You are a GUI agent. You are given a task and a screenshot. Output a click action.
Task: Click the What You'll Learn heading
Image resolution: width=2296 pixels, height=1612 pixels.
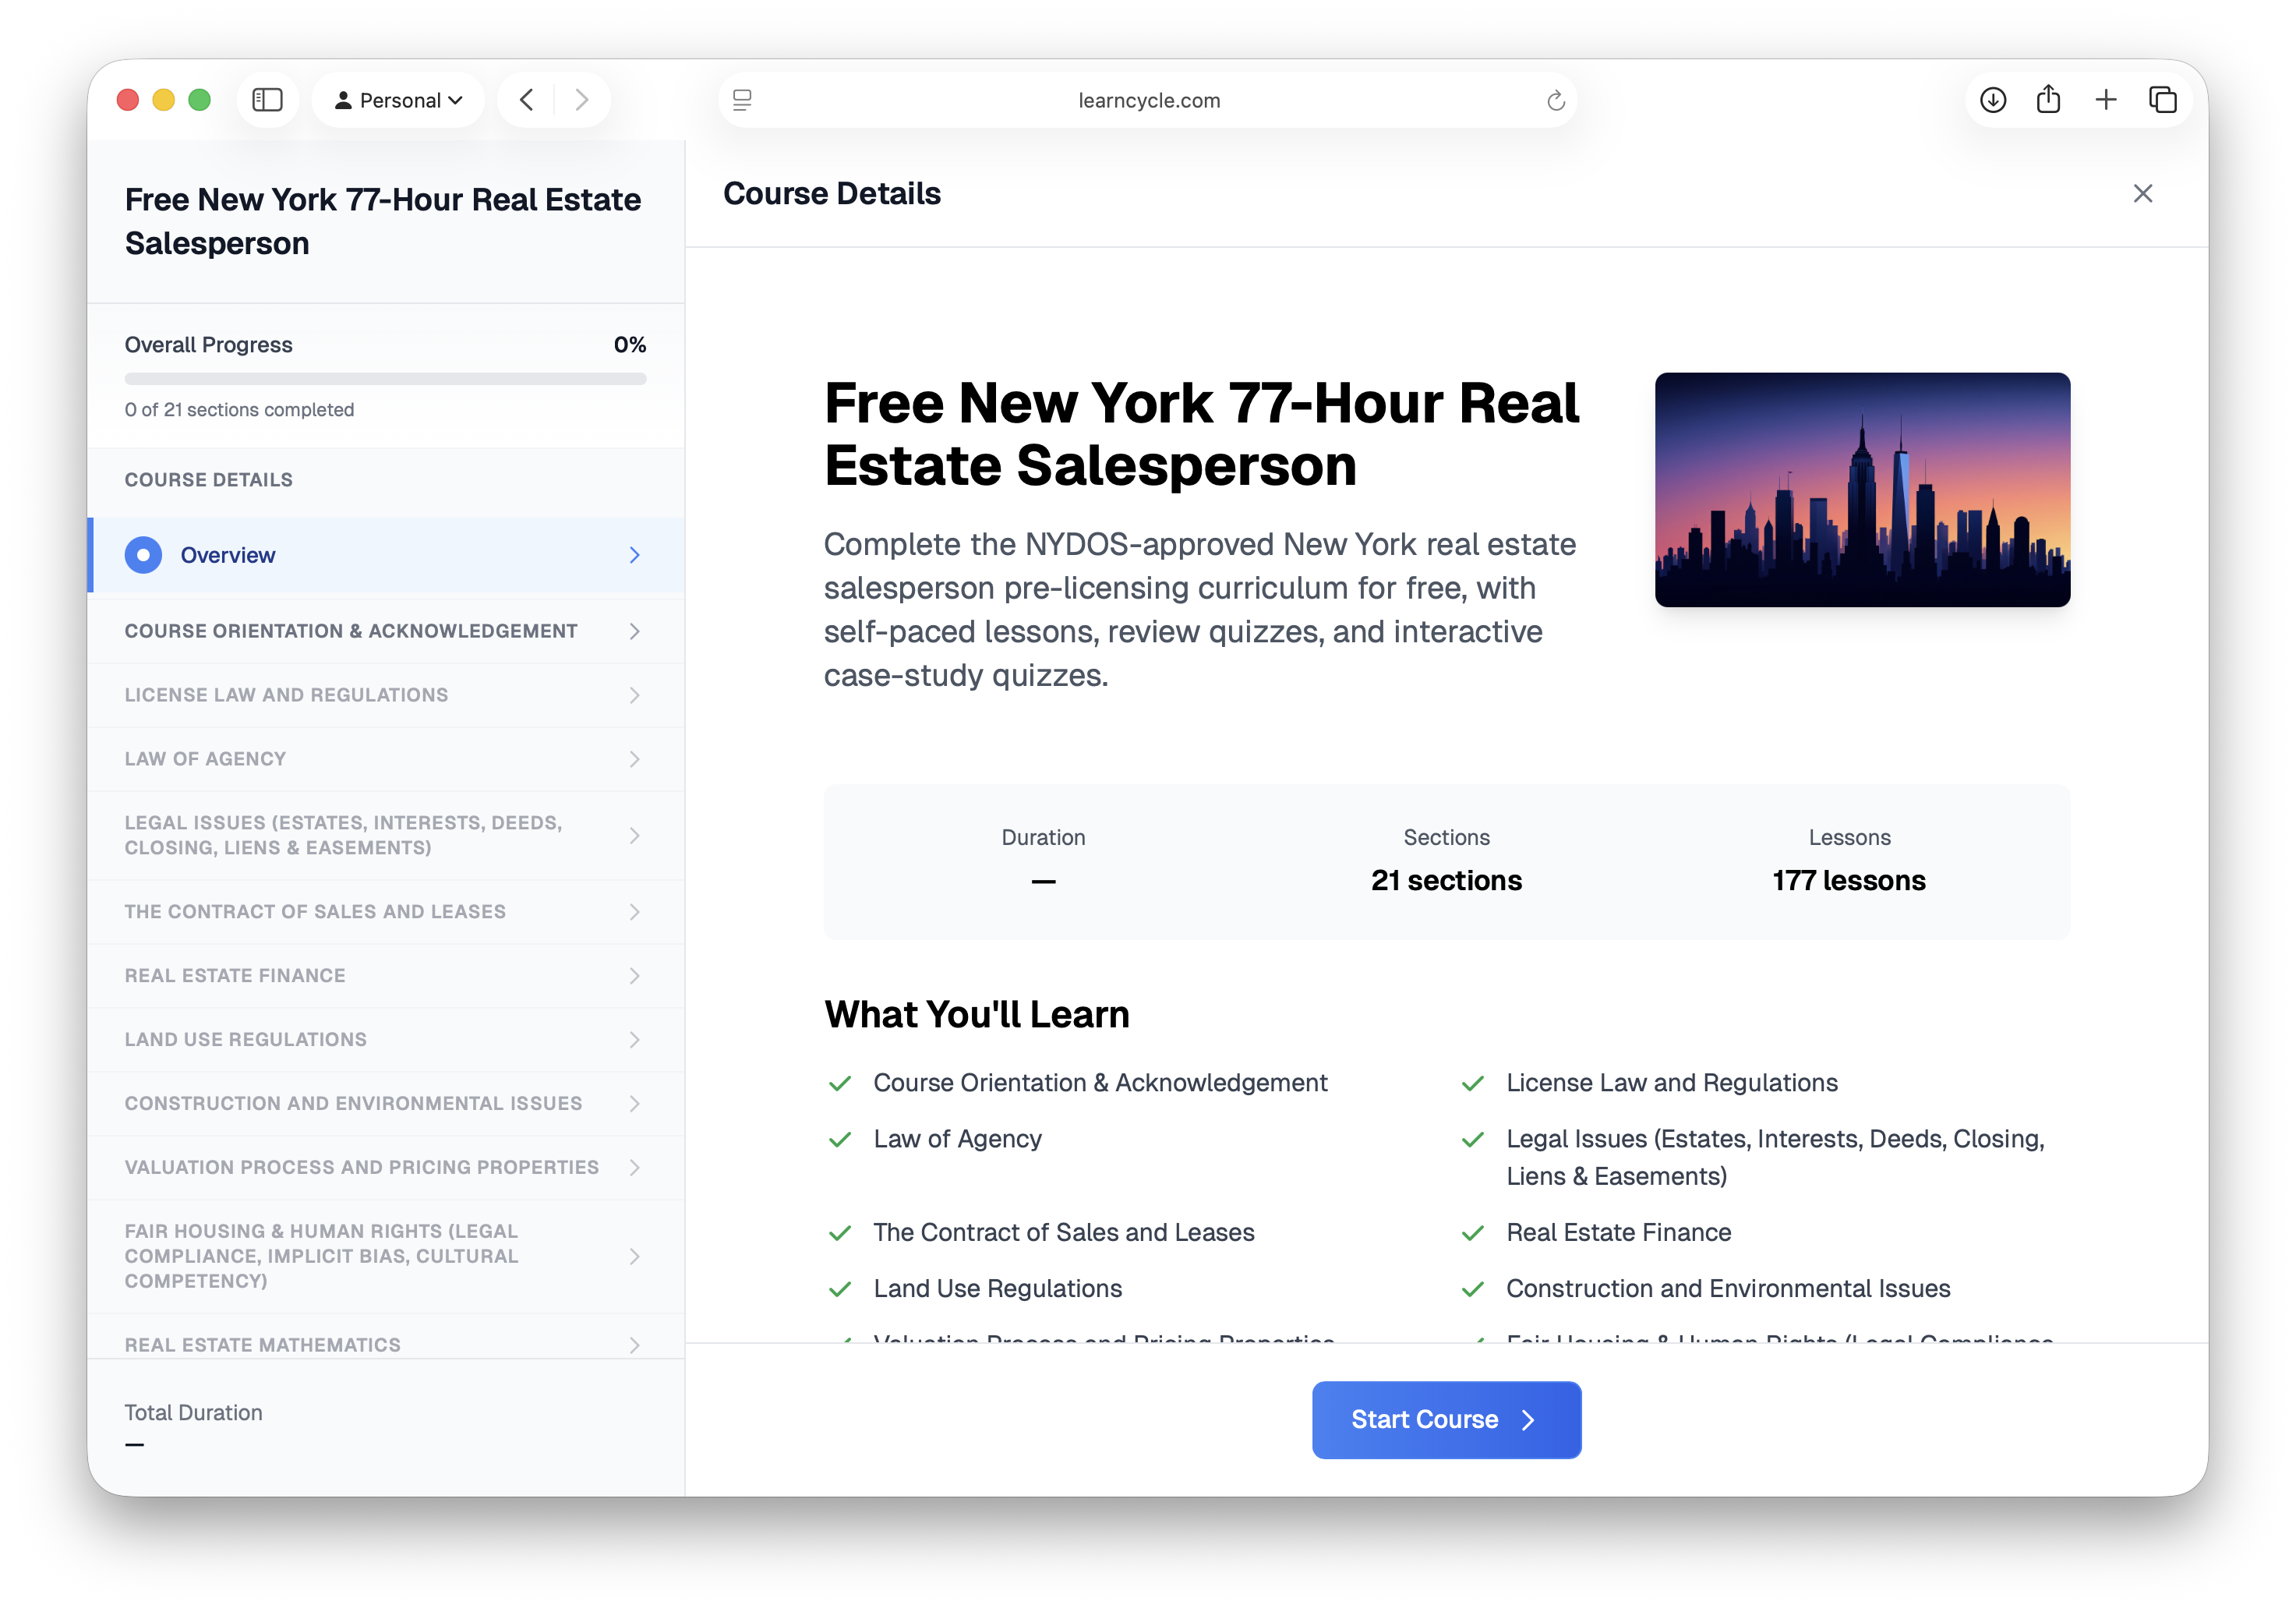tap(976, 1014)
